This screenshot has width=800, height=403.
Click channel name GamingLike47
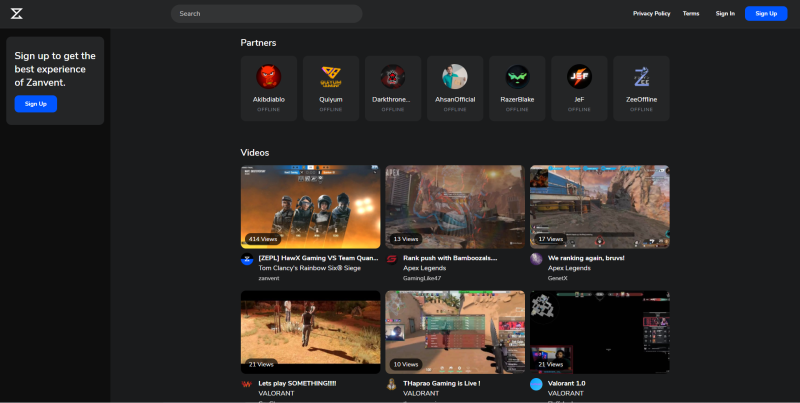pyautogui.click(x=422, y=278)
